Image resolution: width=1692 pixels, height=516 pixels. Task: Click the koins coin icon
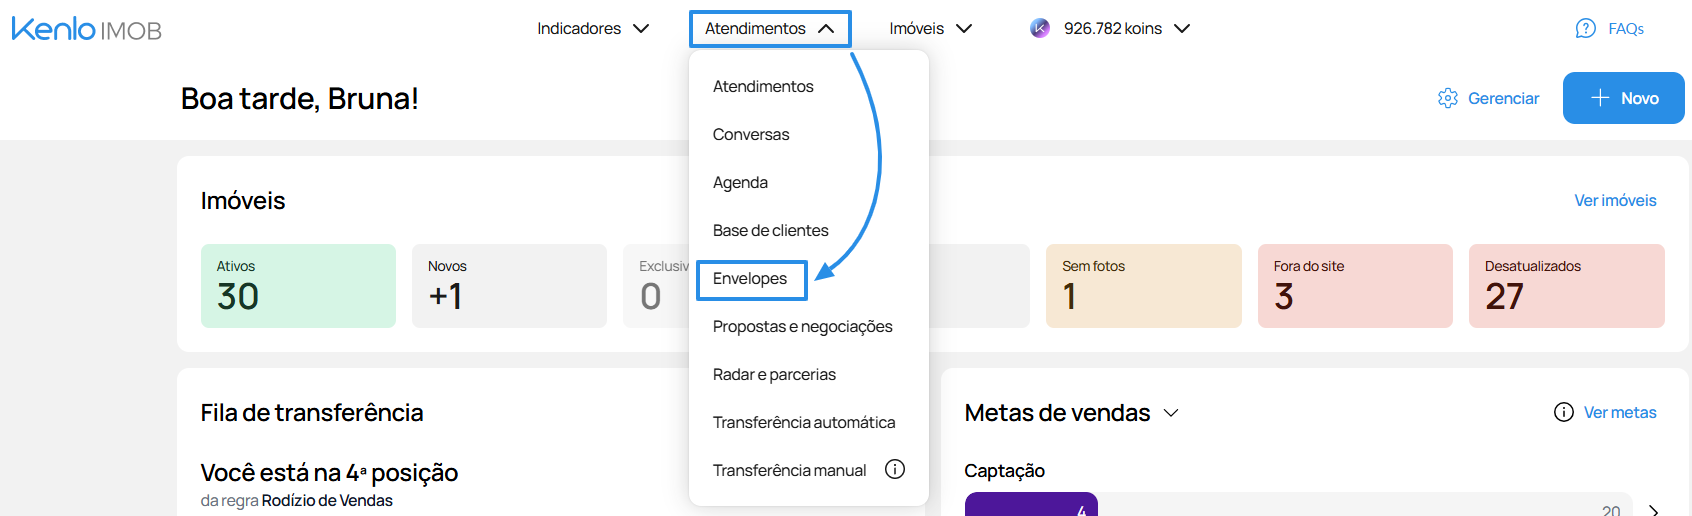pyautogui.click(x=1040, y=28)
